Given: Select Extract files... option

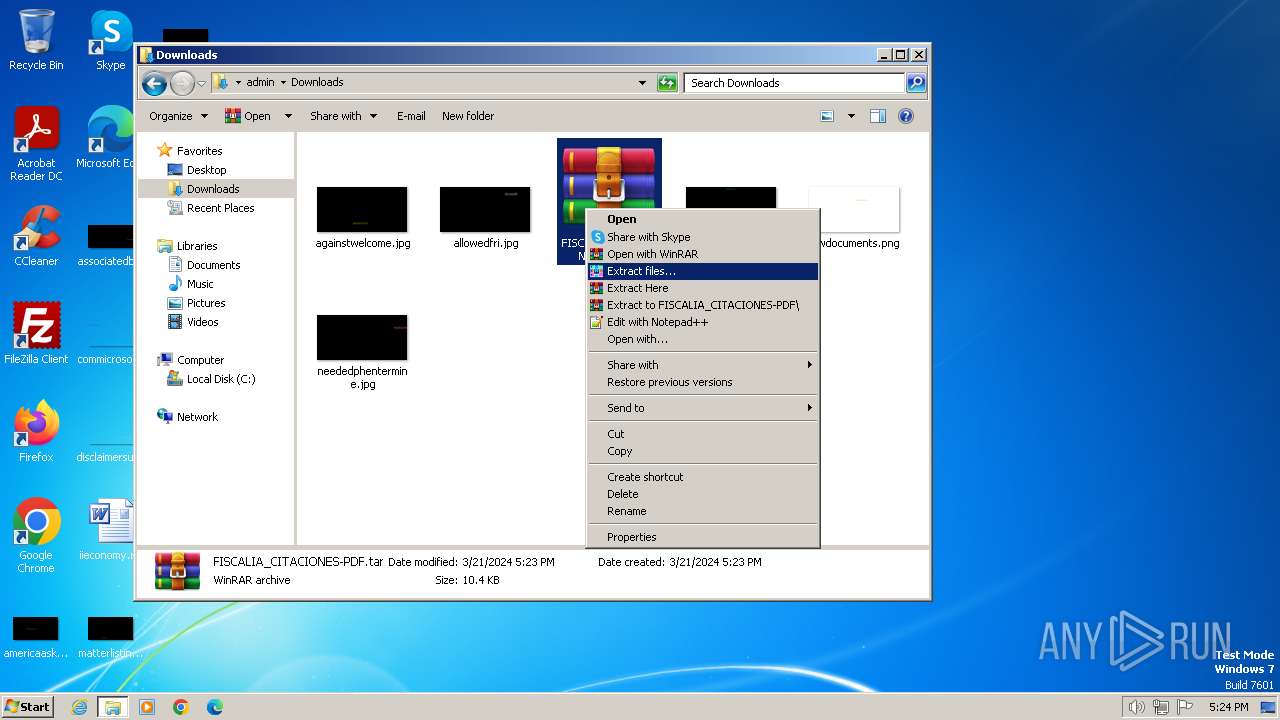Looking at the screenshot, I should coord(702,271).
